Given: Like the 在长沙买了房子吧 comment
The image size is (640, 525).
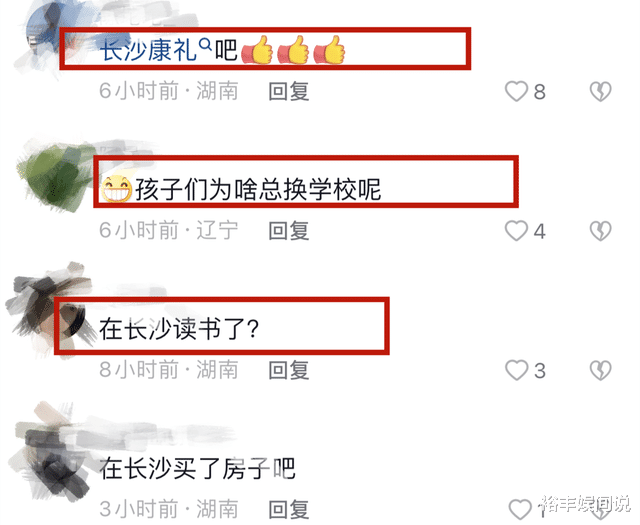Looking at the screenshot, I should pos(520,509).
